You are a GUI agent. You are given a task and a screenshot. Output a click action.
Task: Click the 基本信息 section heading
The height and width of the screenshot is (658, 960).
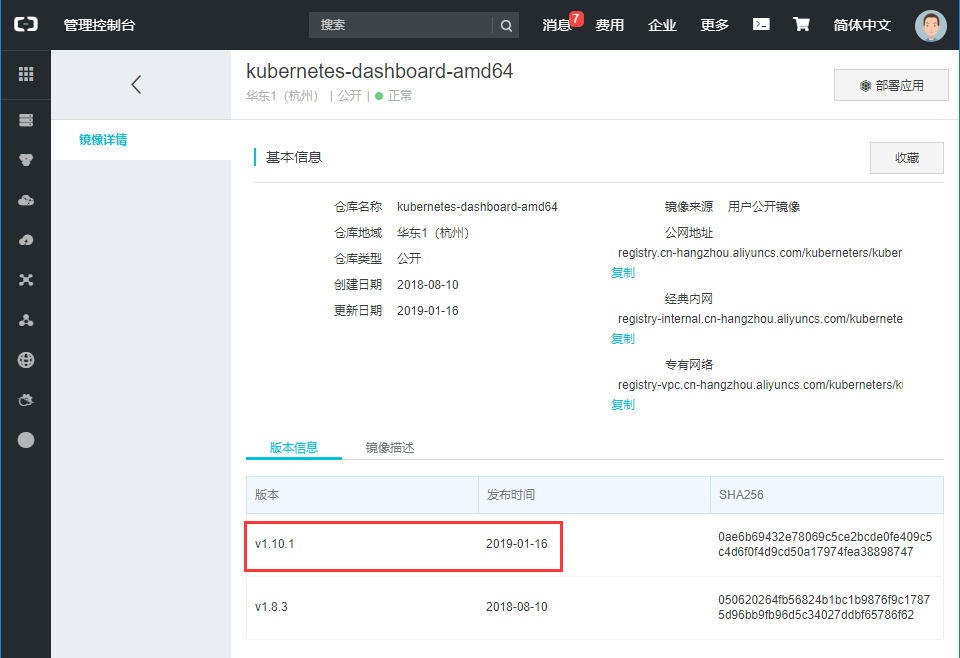point(294,157)
